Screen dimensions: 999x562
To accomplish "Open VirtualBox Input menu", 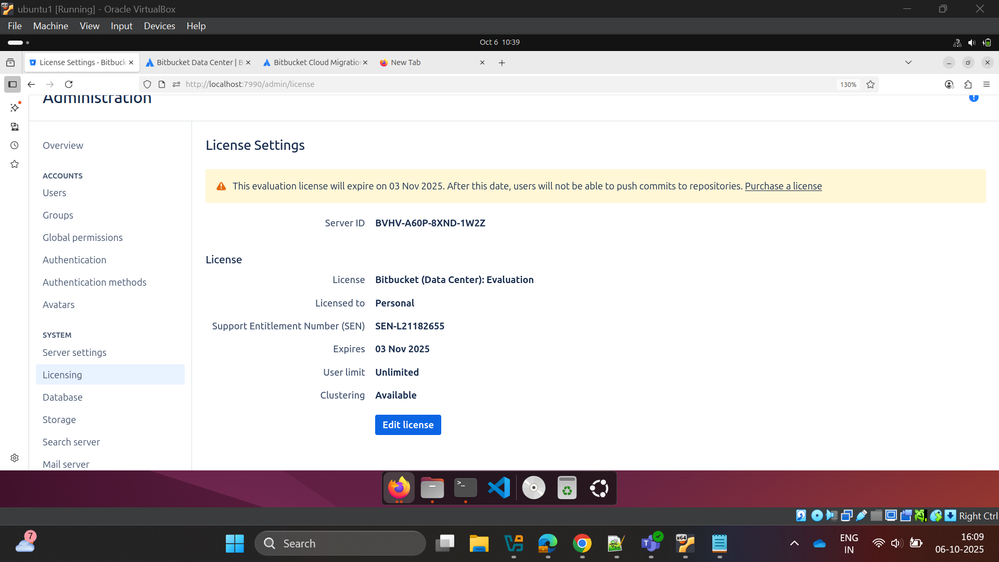I will [121, 26].
